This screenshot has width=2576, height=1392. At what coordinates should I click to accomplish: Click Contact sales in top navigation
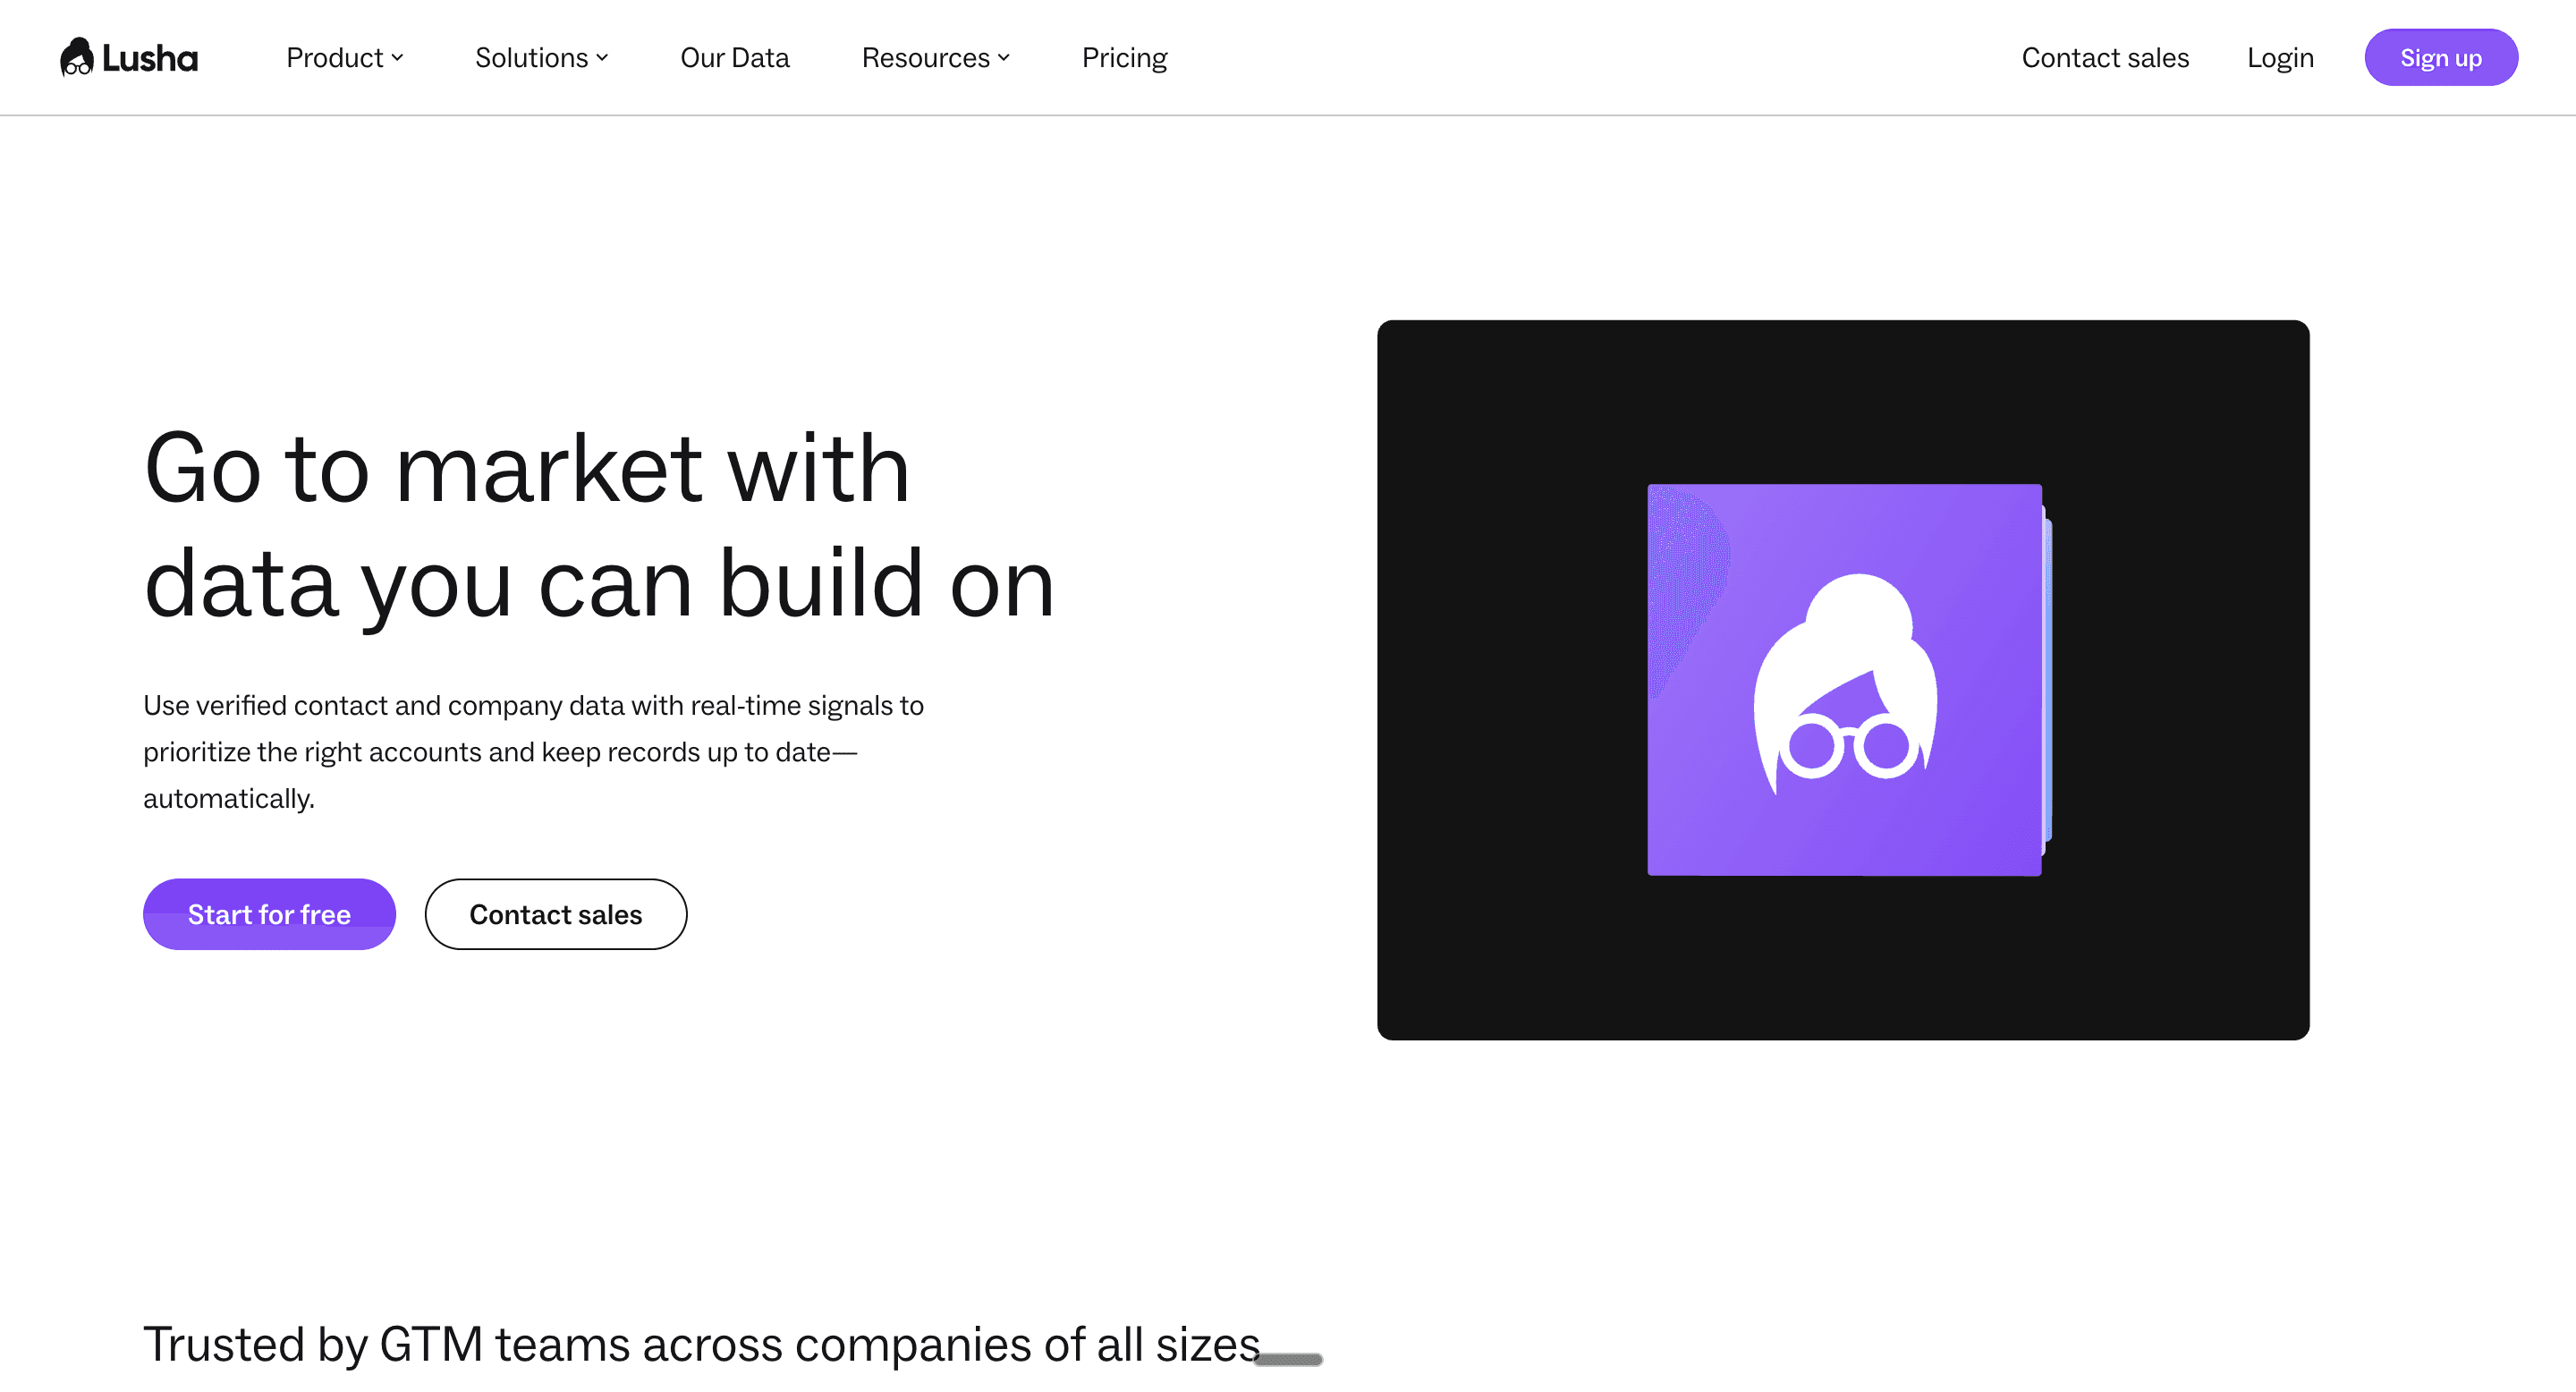tap(2105, 58)
